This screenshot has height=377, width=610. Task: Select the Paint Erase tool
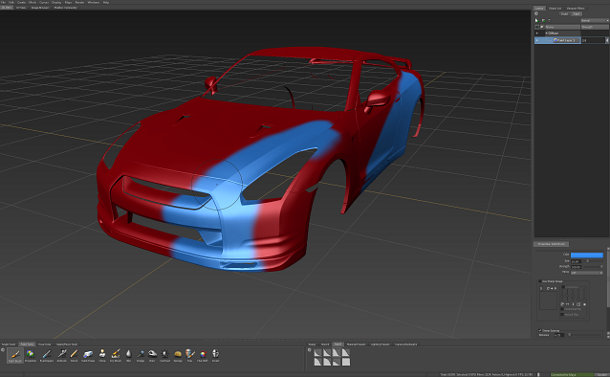pos(88,355)
